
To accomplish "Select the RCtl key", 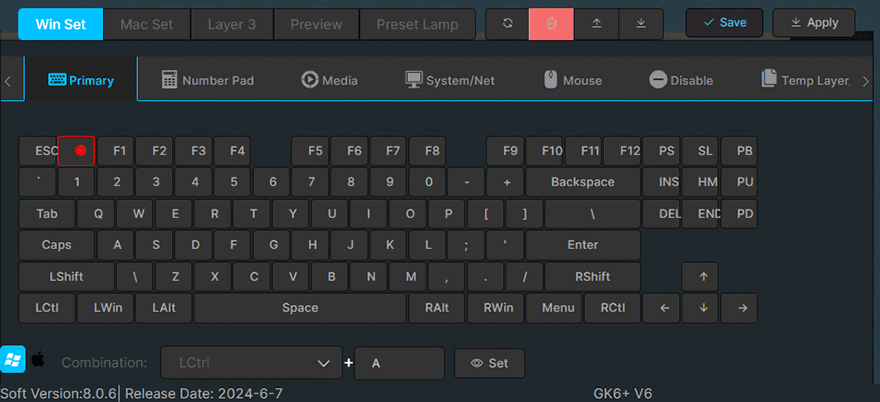I will coord(612,308).
